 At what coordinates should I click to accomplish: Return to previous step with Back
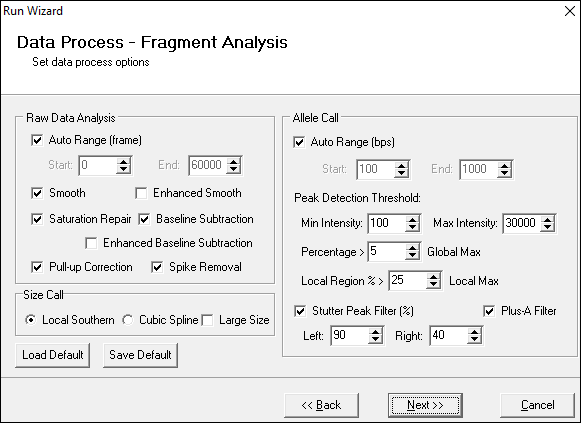[x=321, y=405]
